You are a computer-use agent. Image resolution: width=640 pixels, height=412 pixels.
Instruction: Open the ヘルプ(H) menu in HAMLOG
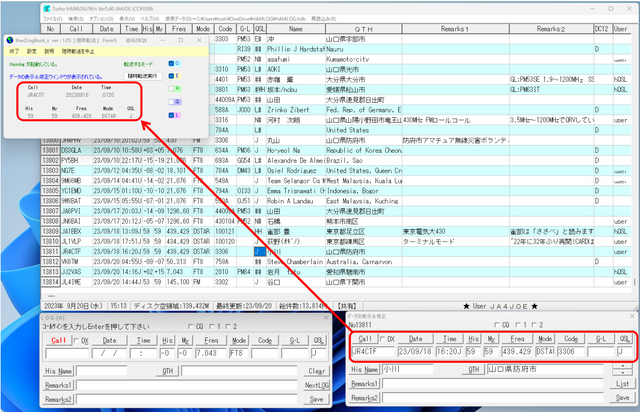pyautogui.click(x=149, y=19)
